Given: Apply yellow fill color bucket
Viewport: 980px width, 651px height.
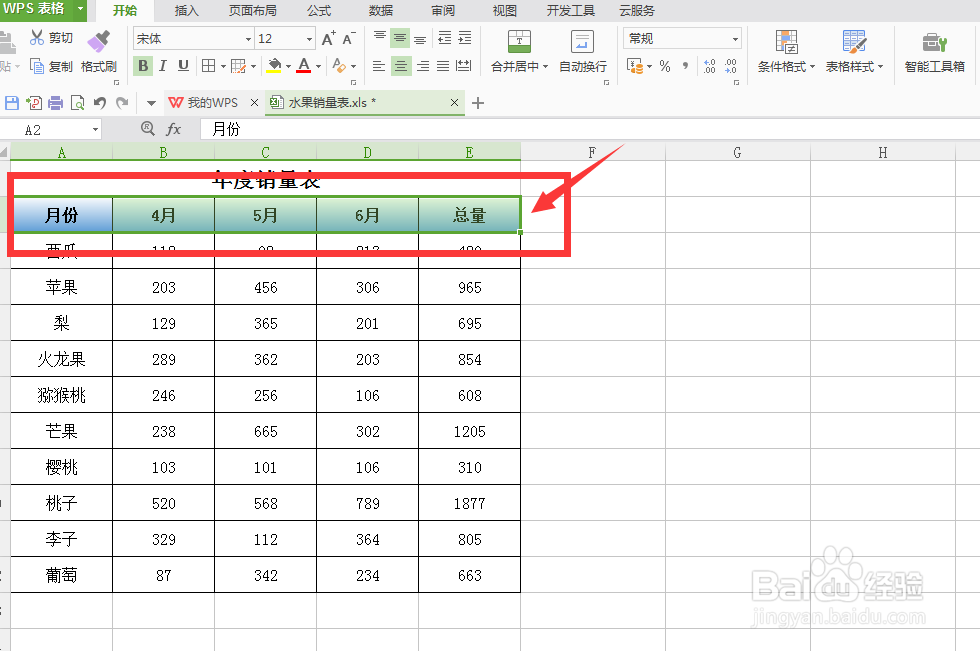Looking at the screenshot, I should [x=274, y=66].
